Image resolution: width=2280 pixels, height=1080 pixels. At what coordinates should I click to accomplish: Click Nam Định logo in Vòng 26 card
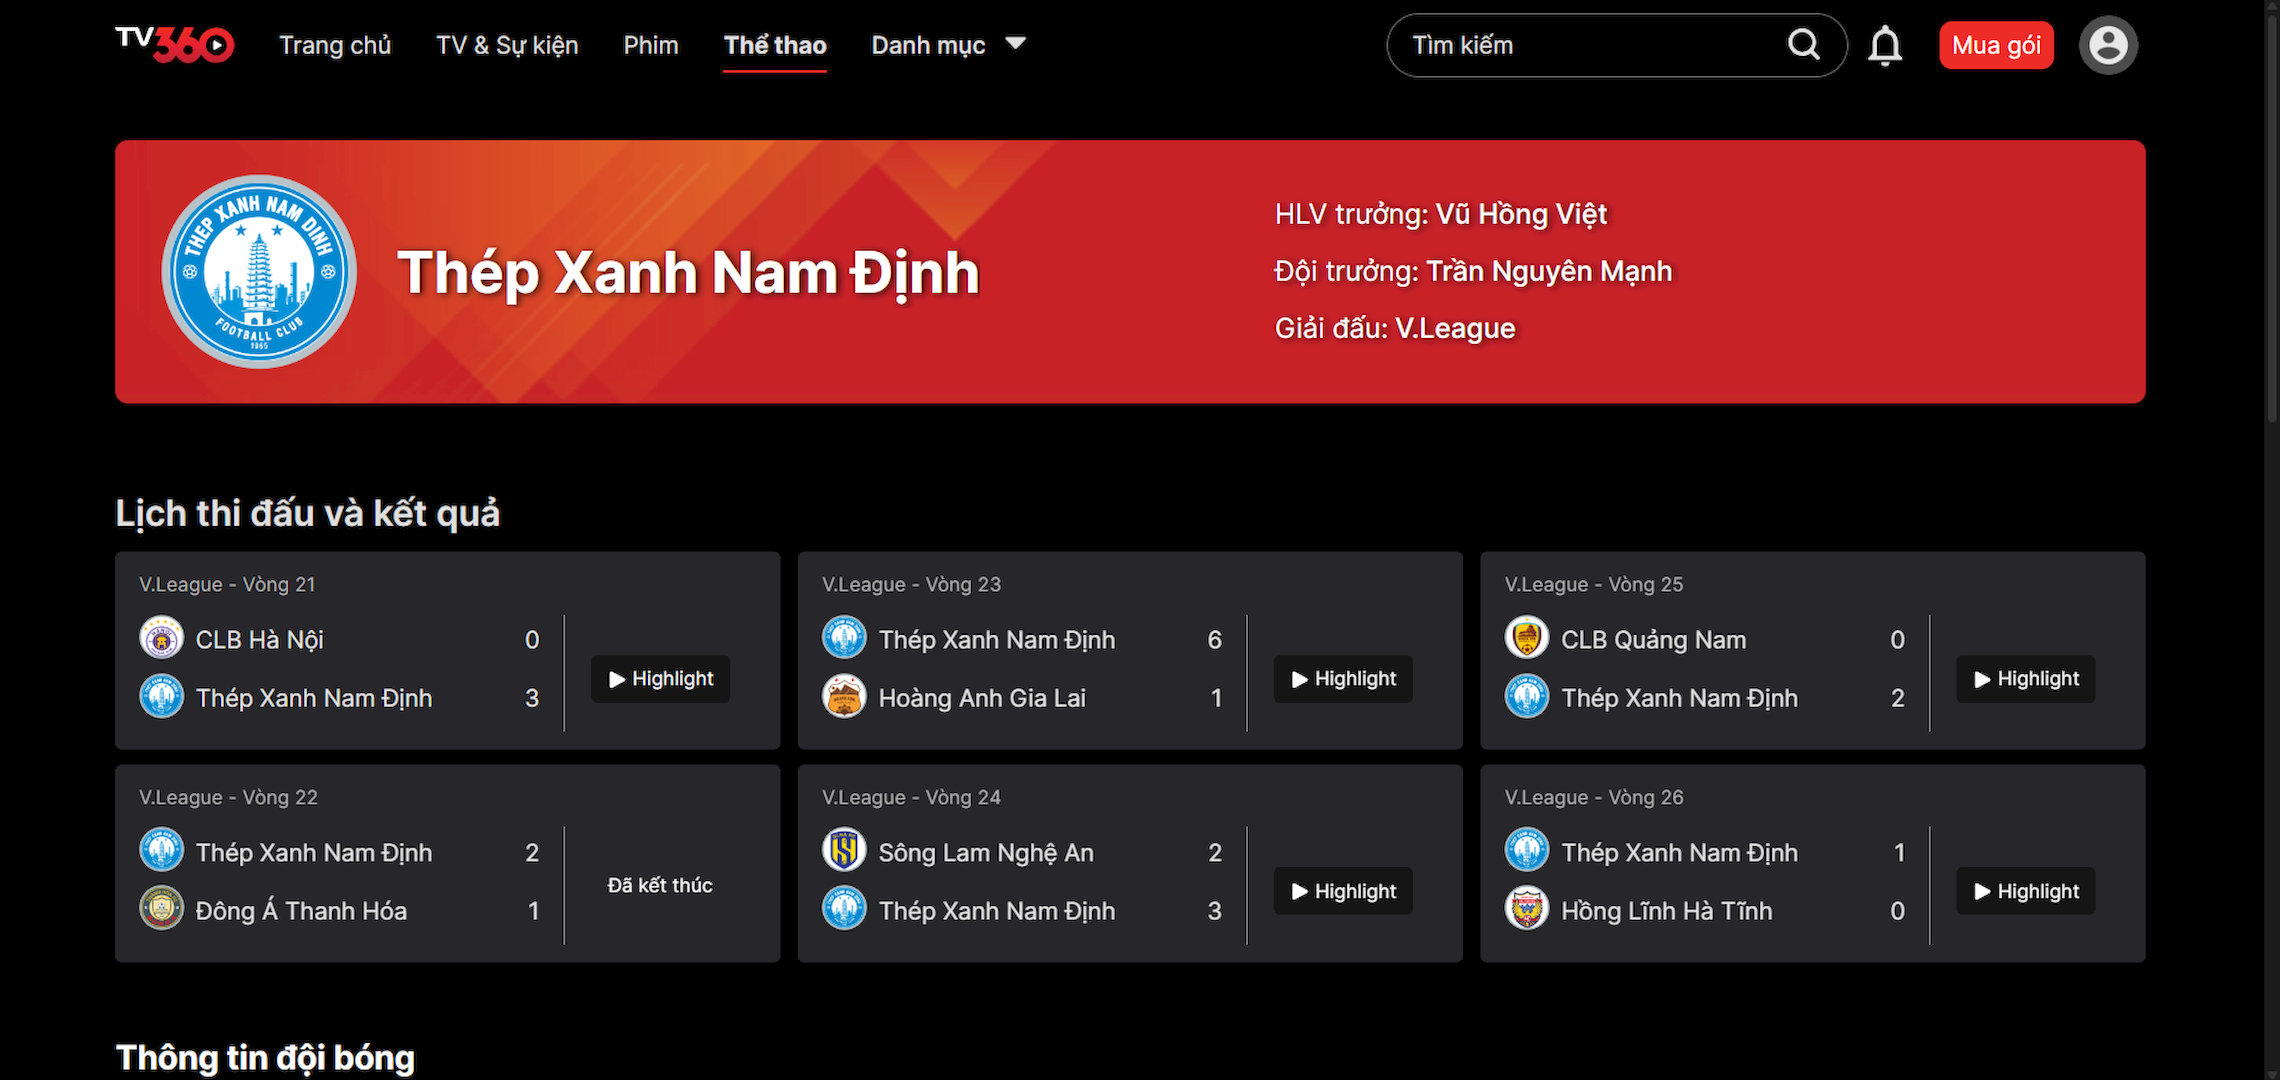click(x=1527, y=851)
